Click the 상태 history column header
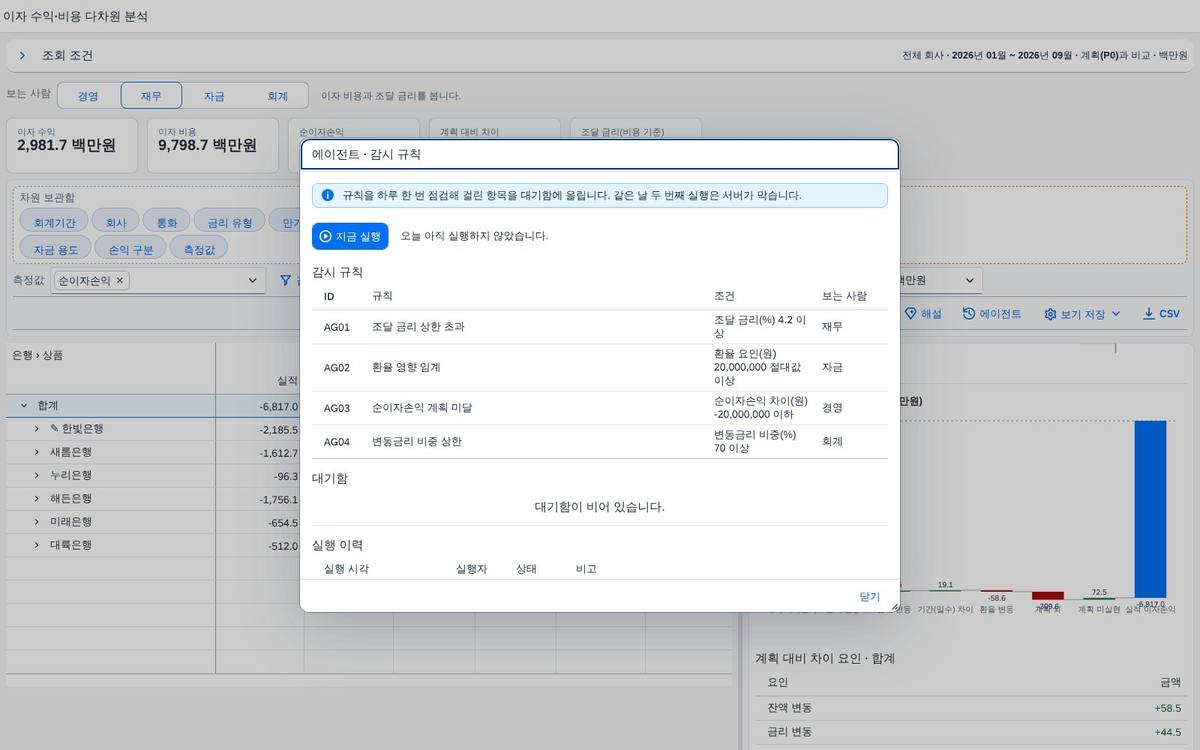The height and width of the screenshot is (750, 1200). (x=526, y=569)
